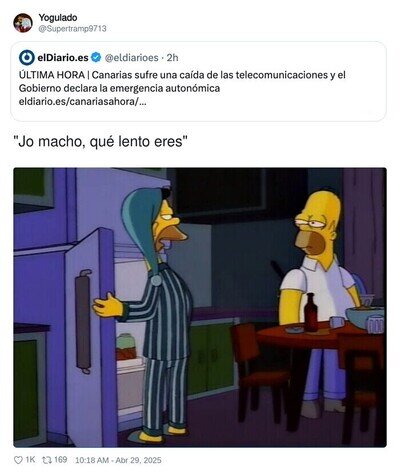Open Yogulado's profile avatar
Viewport: 400px width, 474px height.
(23, 23)
